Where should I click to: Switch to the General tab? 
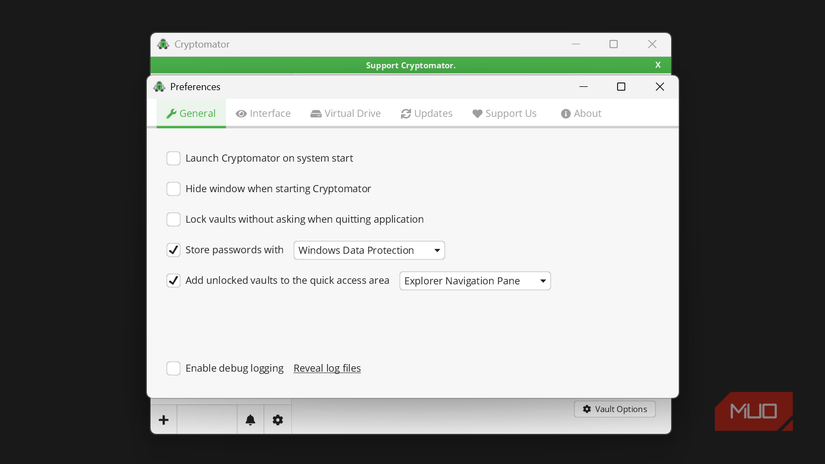click(191, 113)
